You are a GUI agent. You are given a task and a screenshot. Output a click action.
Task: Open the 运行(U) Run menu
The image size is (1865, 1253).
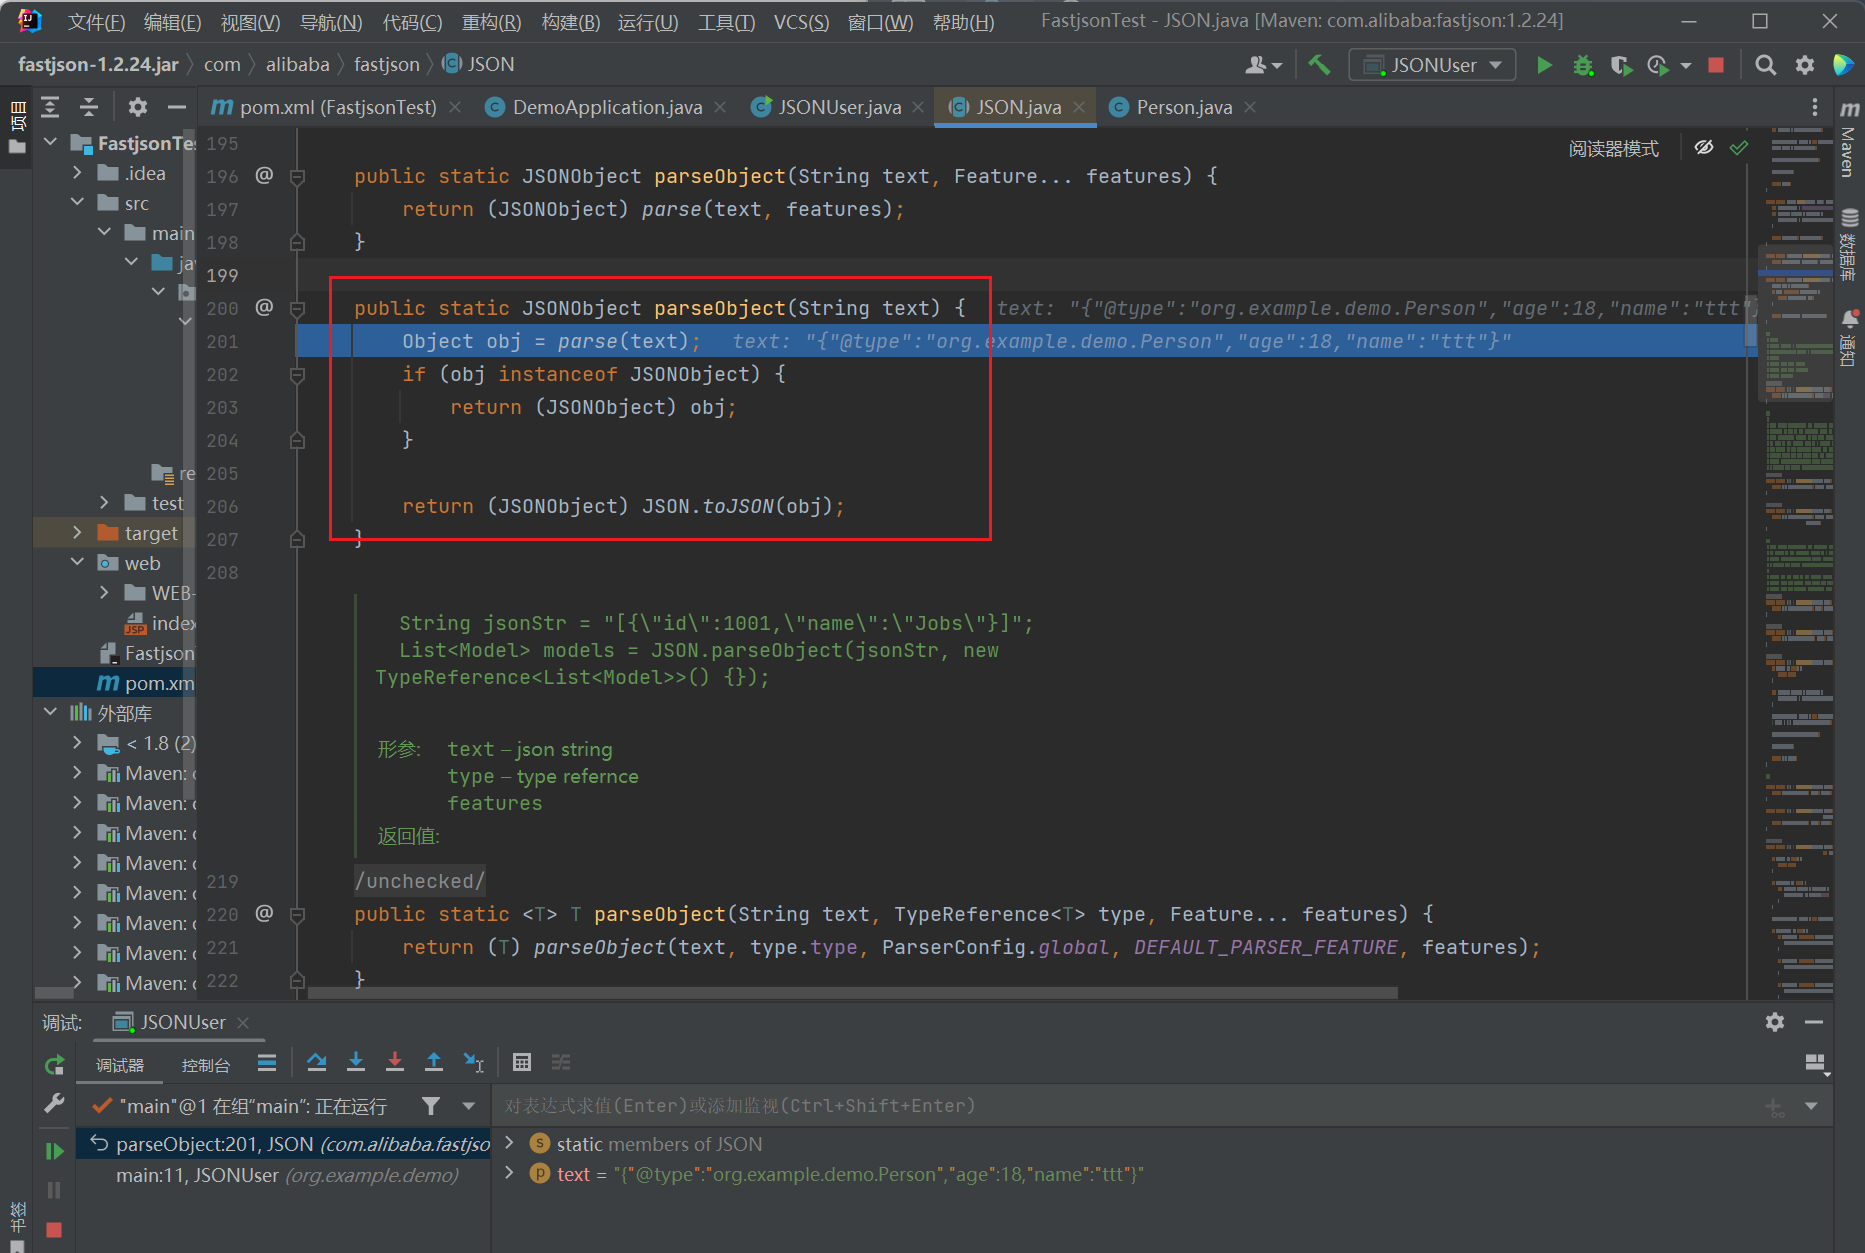coord(647,22)
